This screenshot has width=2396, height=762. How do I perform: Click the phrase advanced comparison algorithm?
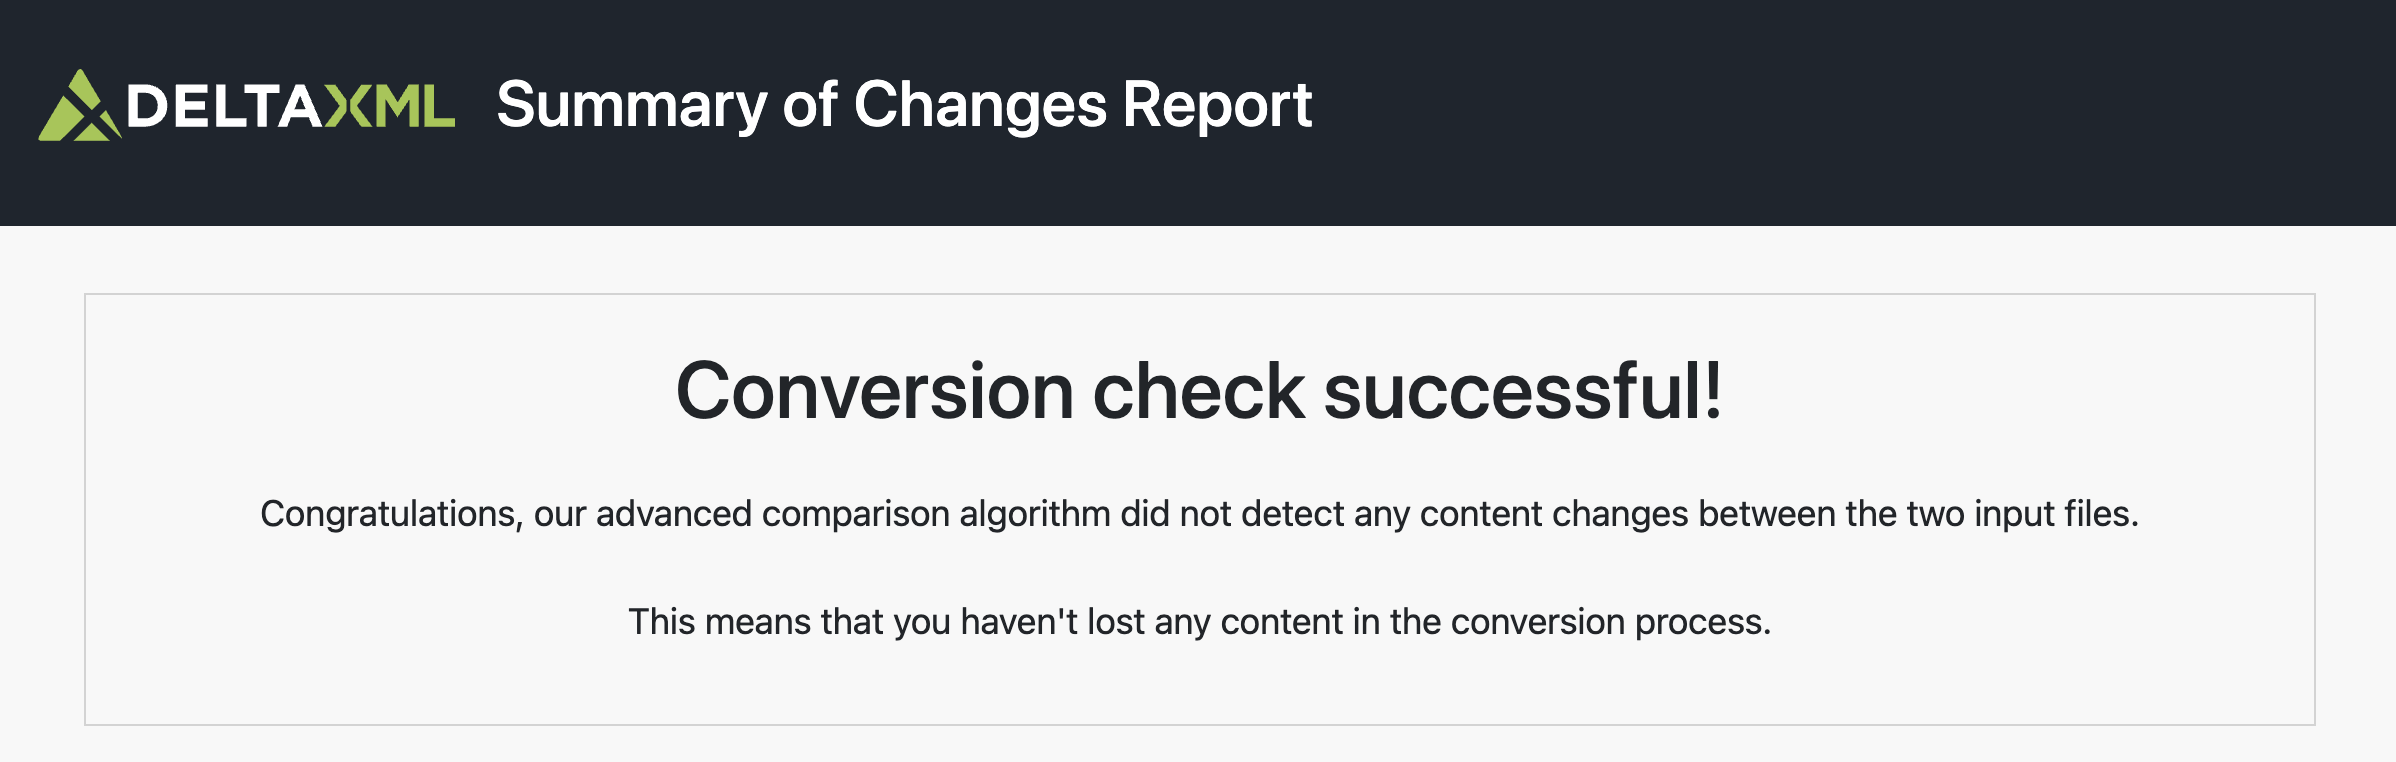[853, 514]
